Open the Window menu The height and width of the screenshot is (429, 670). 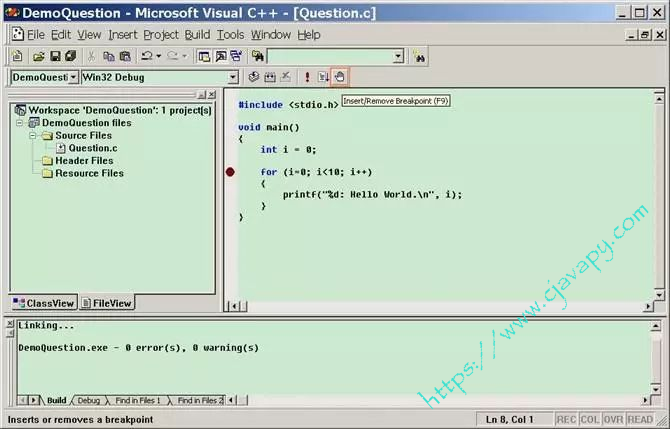[271, 35]
